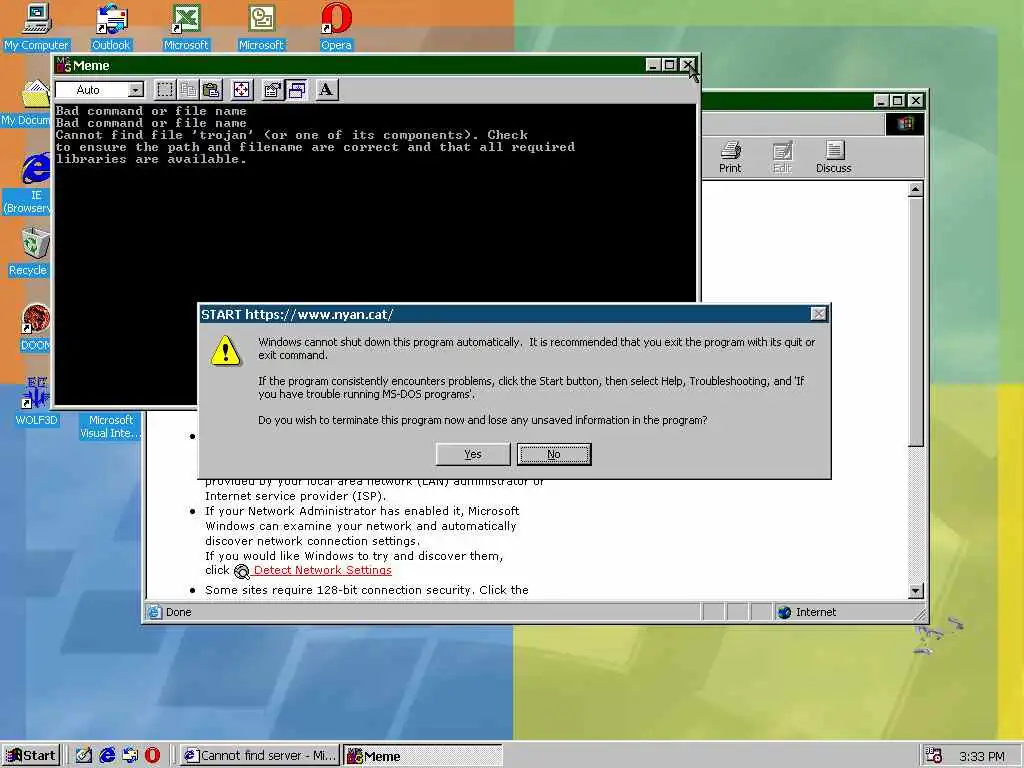1024x768 pixels.
Task: Click the Done status text in browser
Action: (178, 612)
